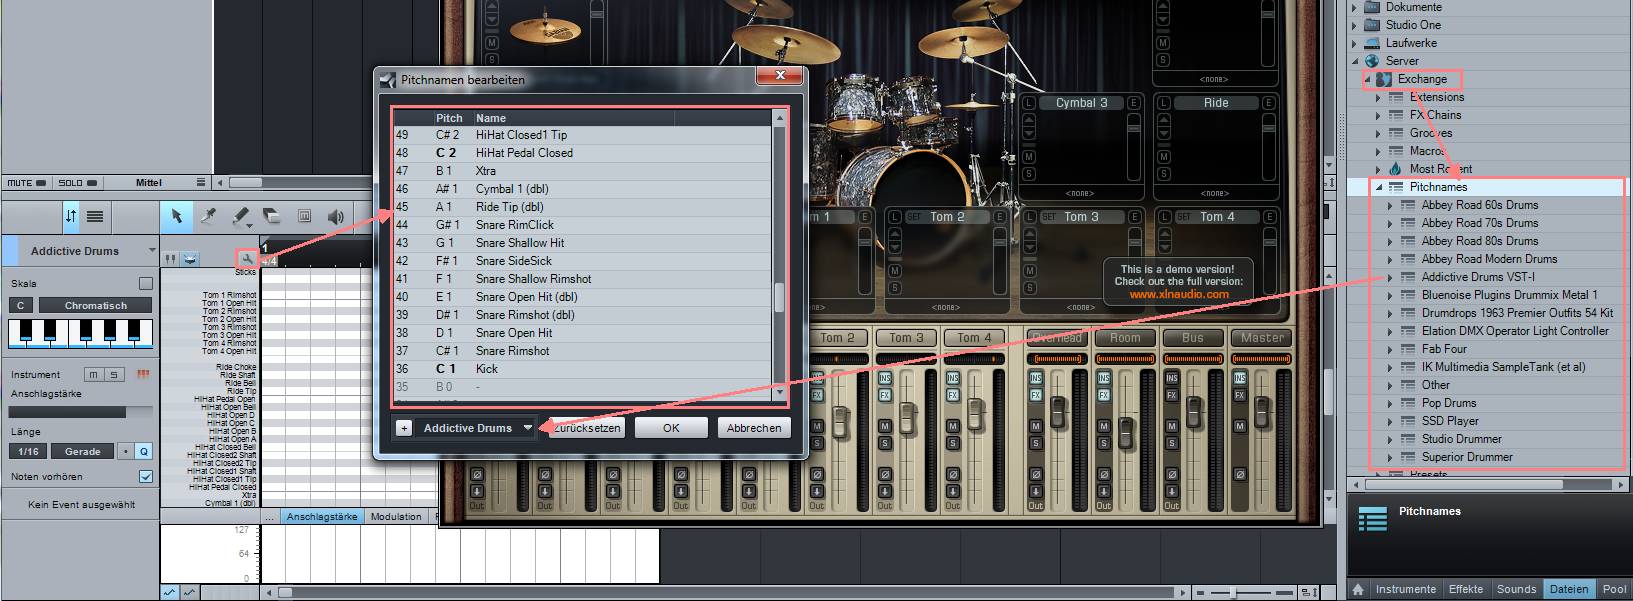Click the Pitchnames list icon in tree
Image resolution: width=1633 pixels, height=601 pixels.
(x=1396, y=187)
